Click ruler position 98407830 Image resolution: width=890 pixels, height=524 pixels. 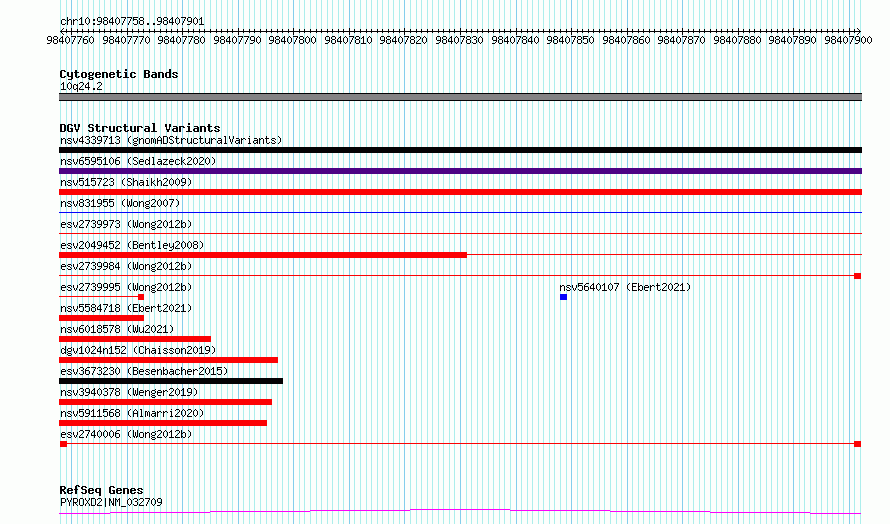pos(459,40)
